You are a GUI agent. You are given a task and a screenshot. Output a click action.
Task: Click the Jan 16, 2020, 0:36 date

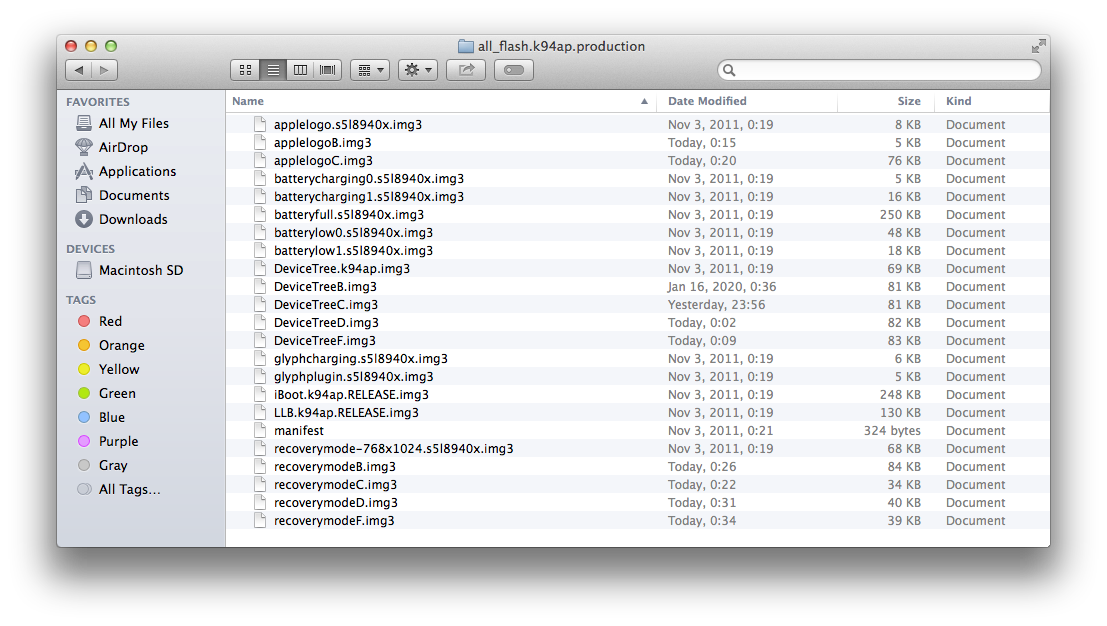click(722, 287)
